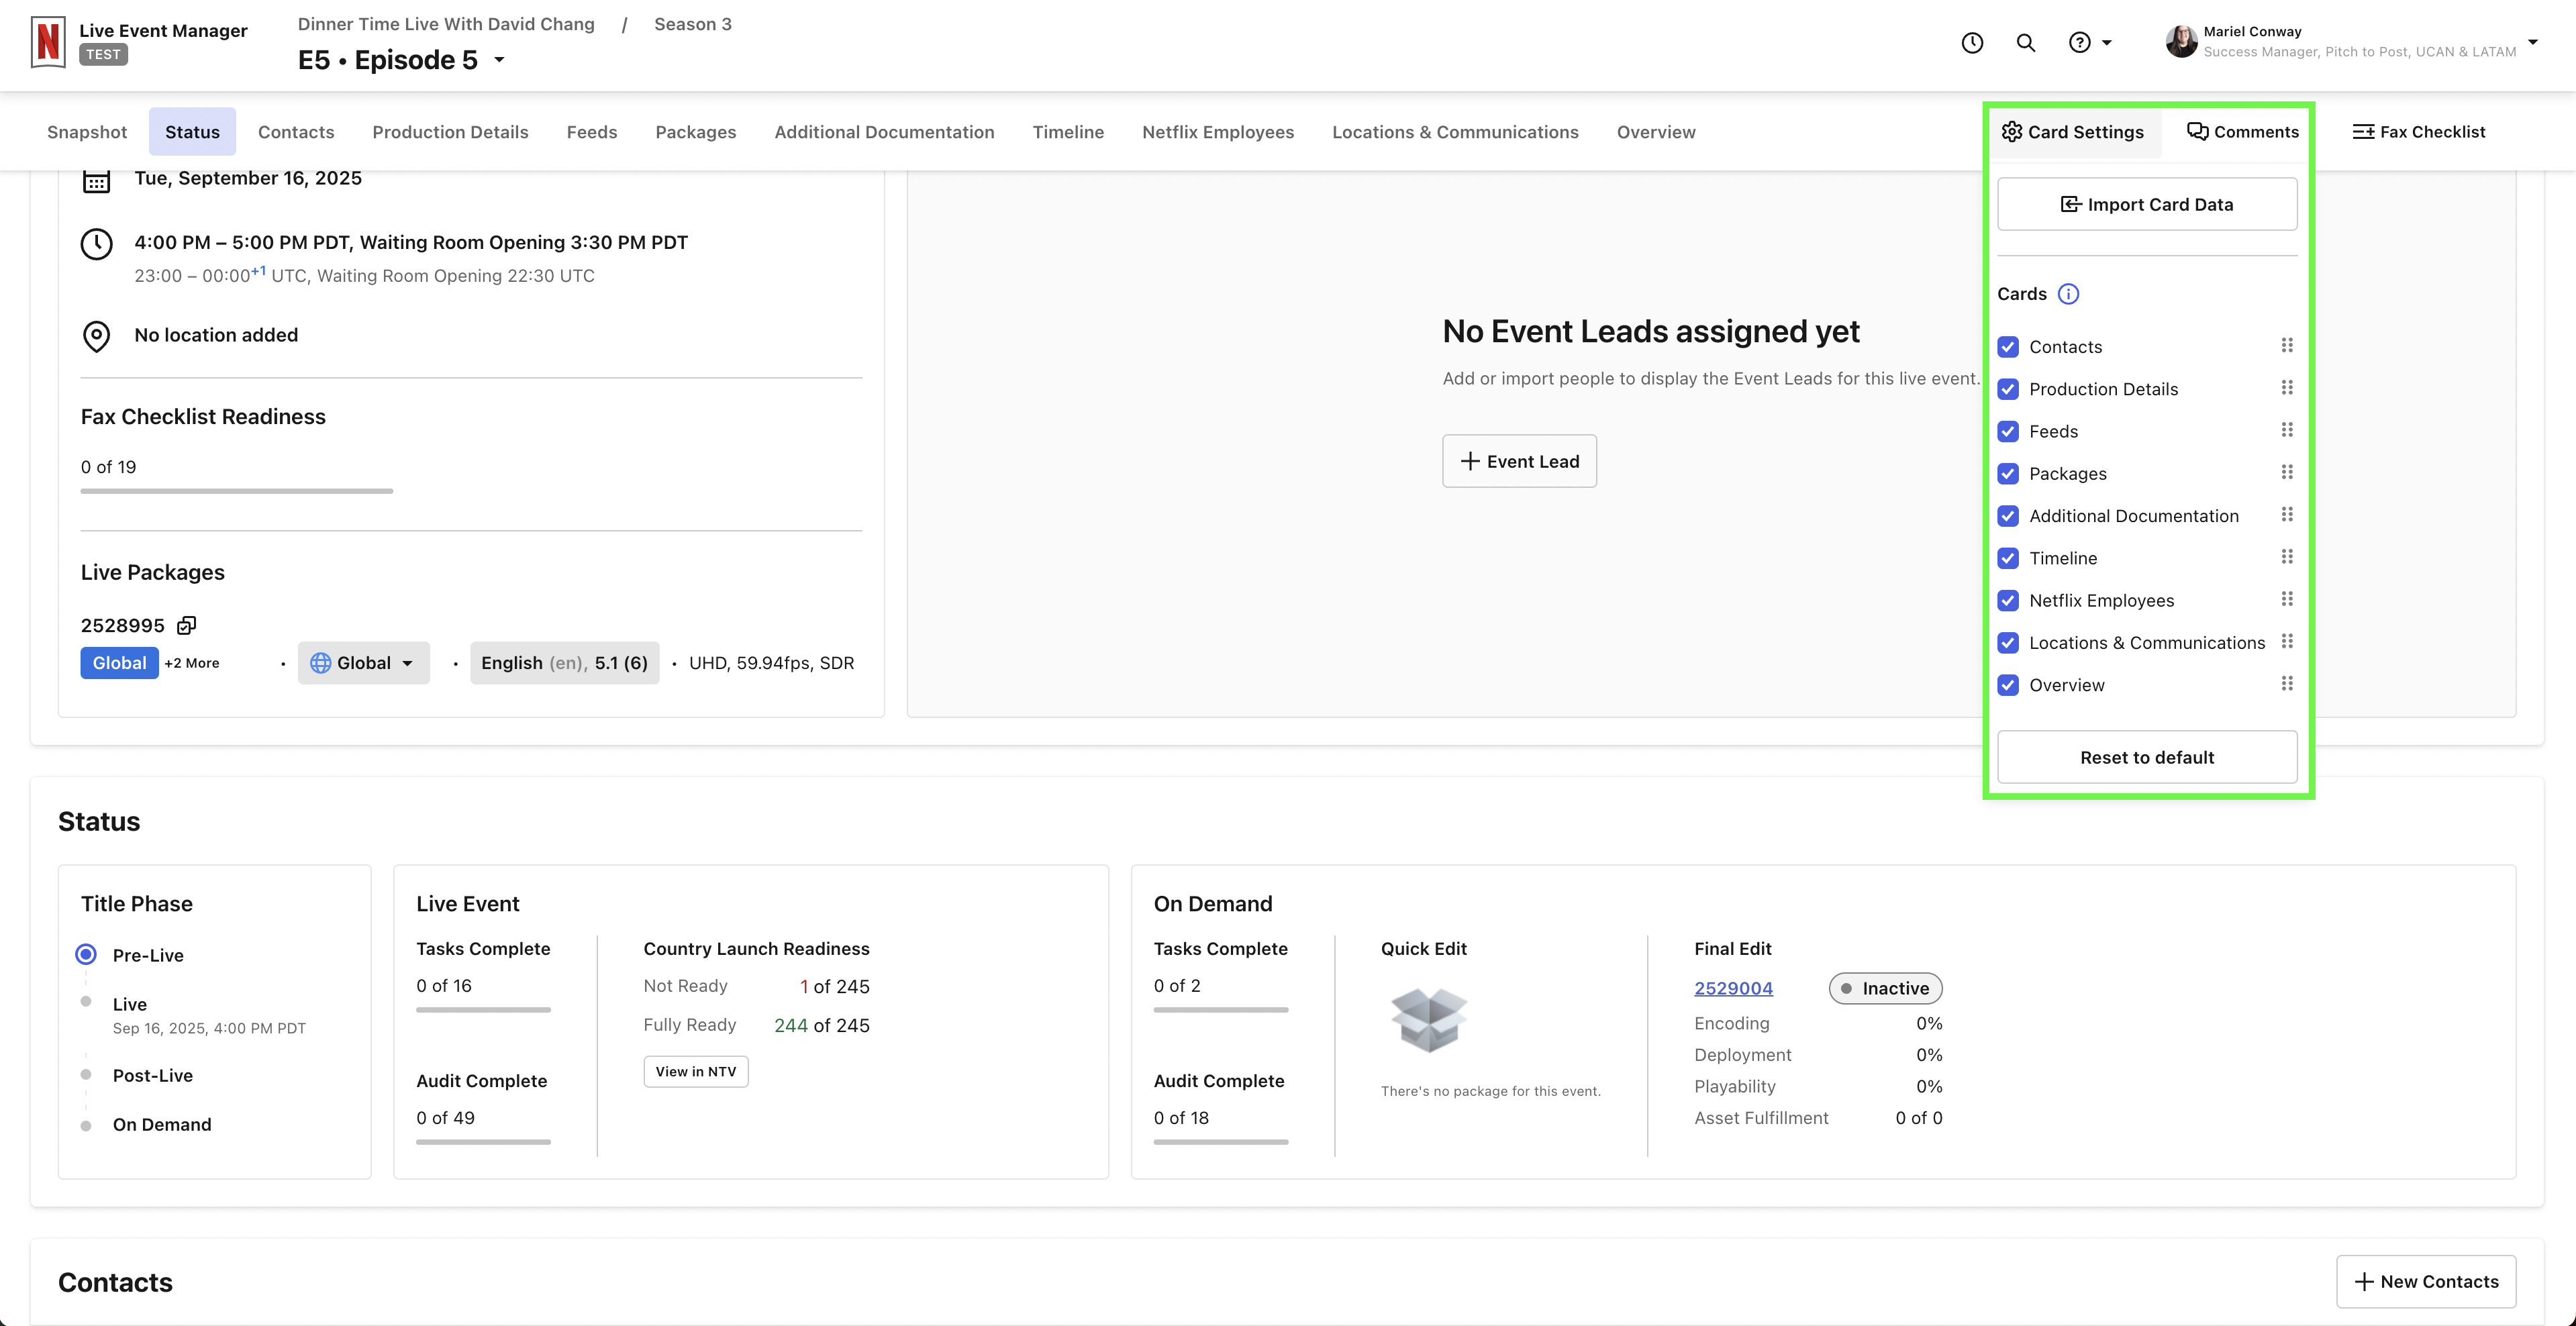Click New Contacts button
Image resolution: width=2576 pixels, height=1326 pixels.
[2426, 1281]
